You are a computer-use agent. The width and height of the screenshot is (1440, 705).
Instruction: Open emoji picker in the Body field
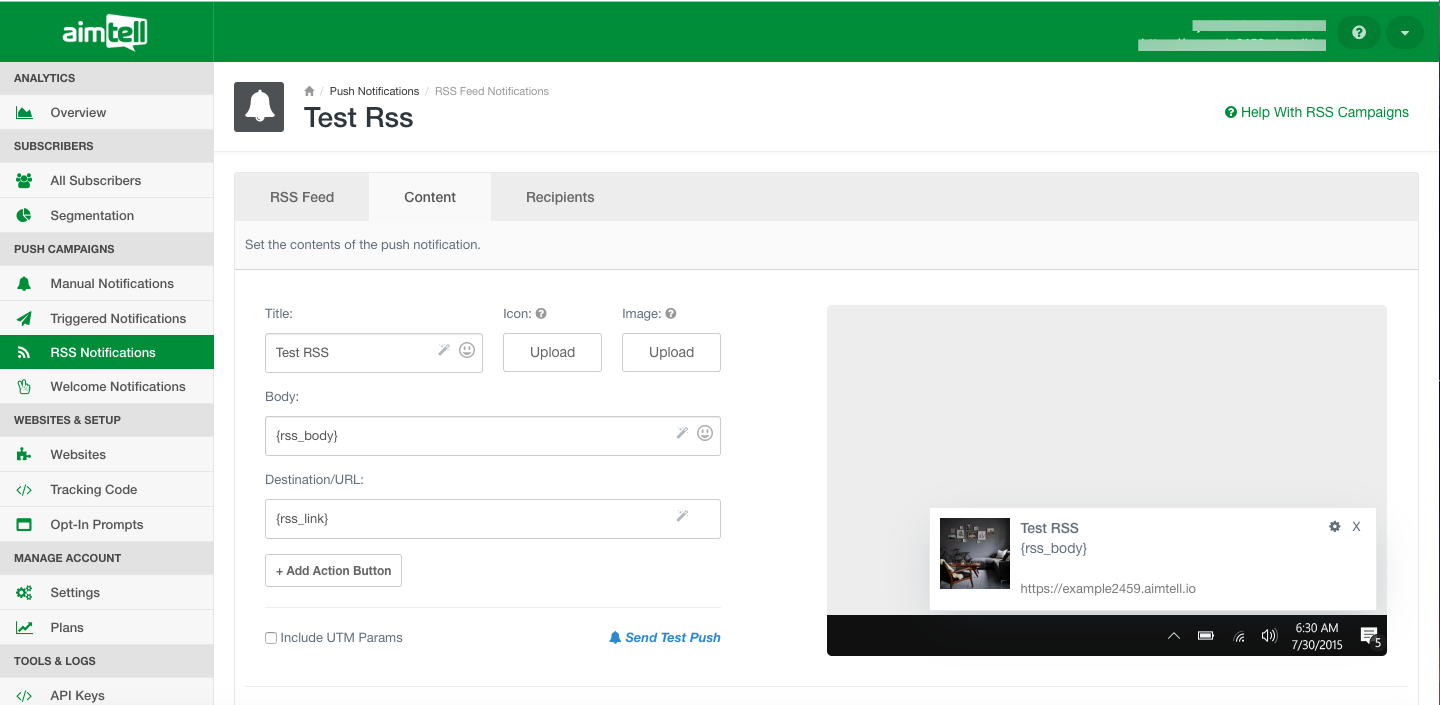pos(705,433)
